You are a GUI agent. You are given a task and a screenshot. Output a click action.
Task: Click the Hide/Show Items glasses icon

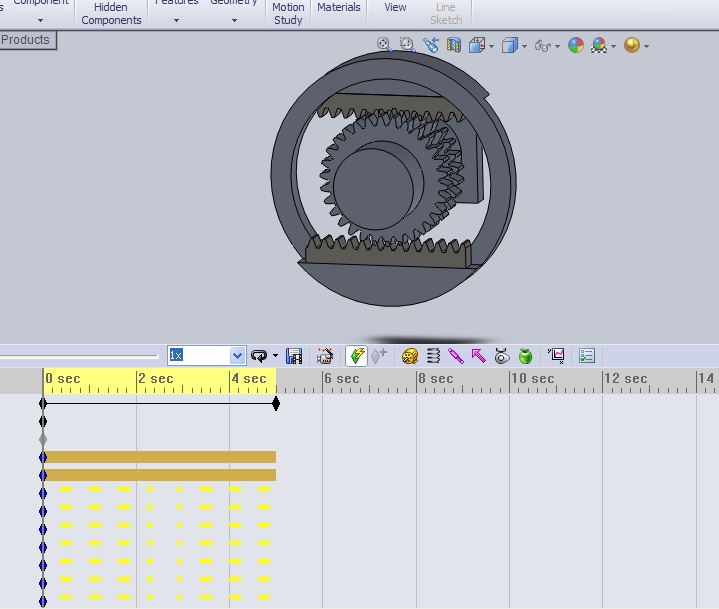click(x=543, y=46)
